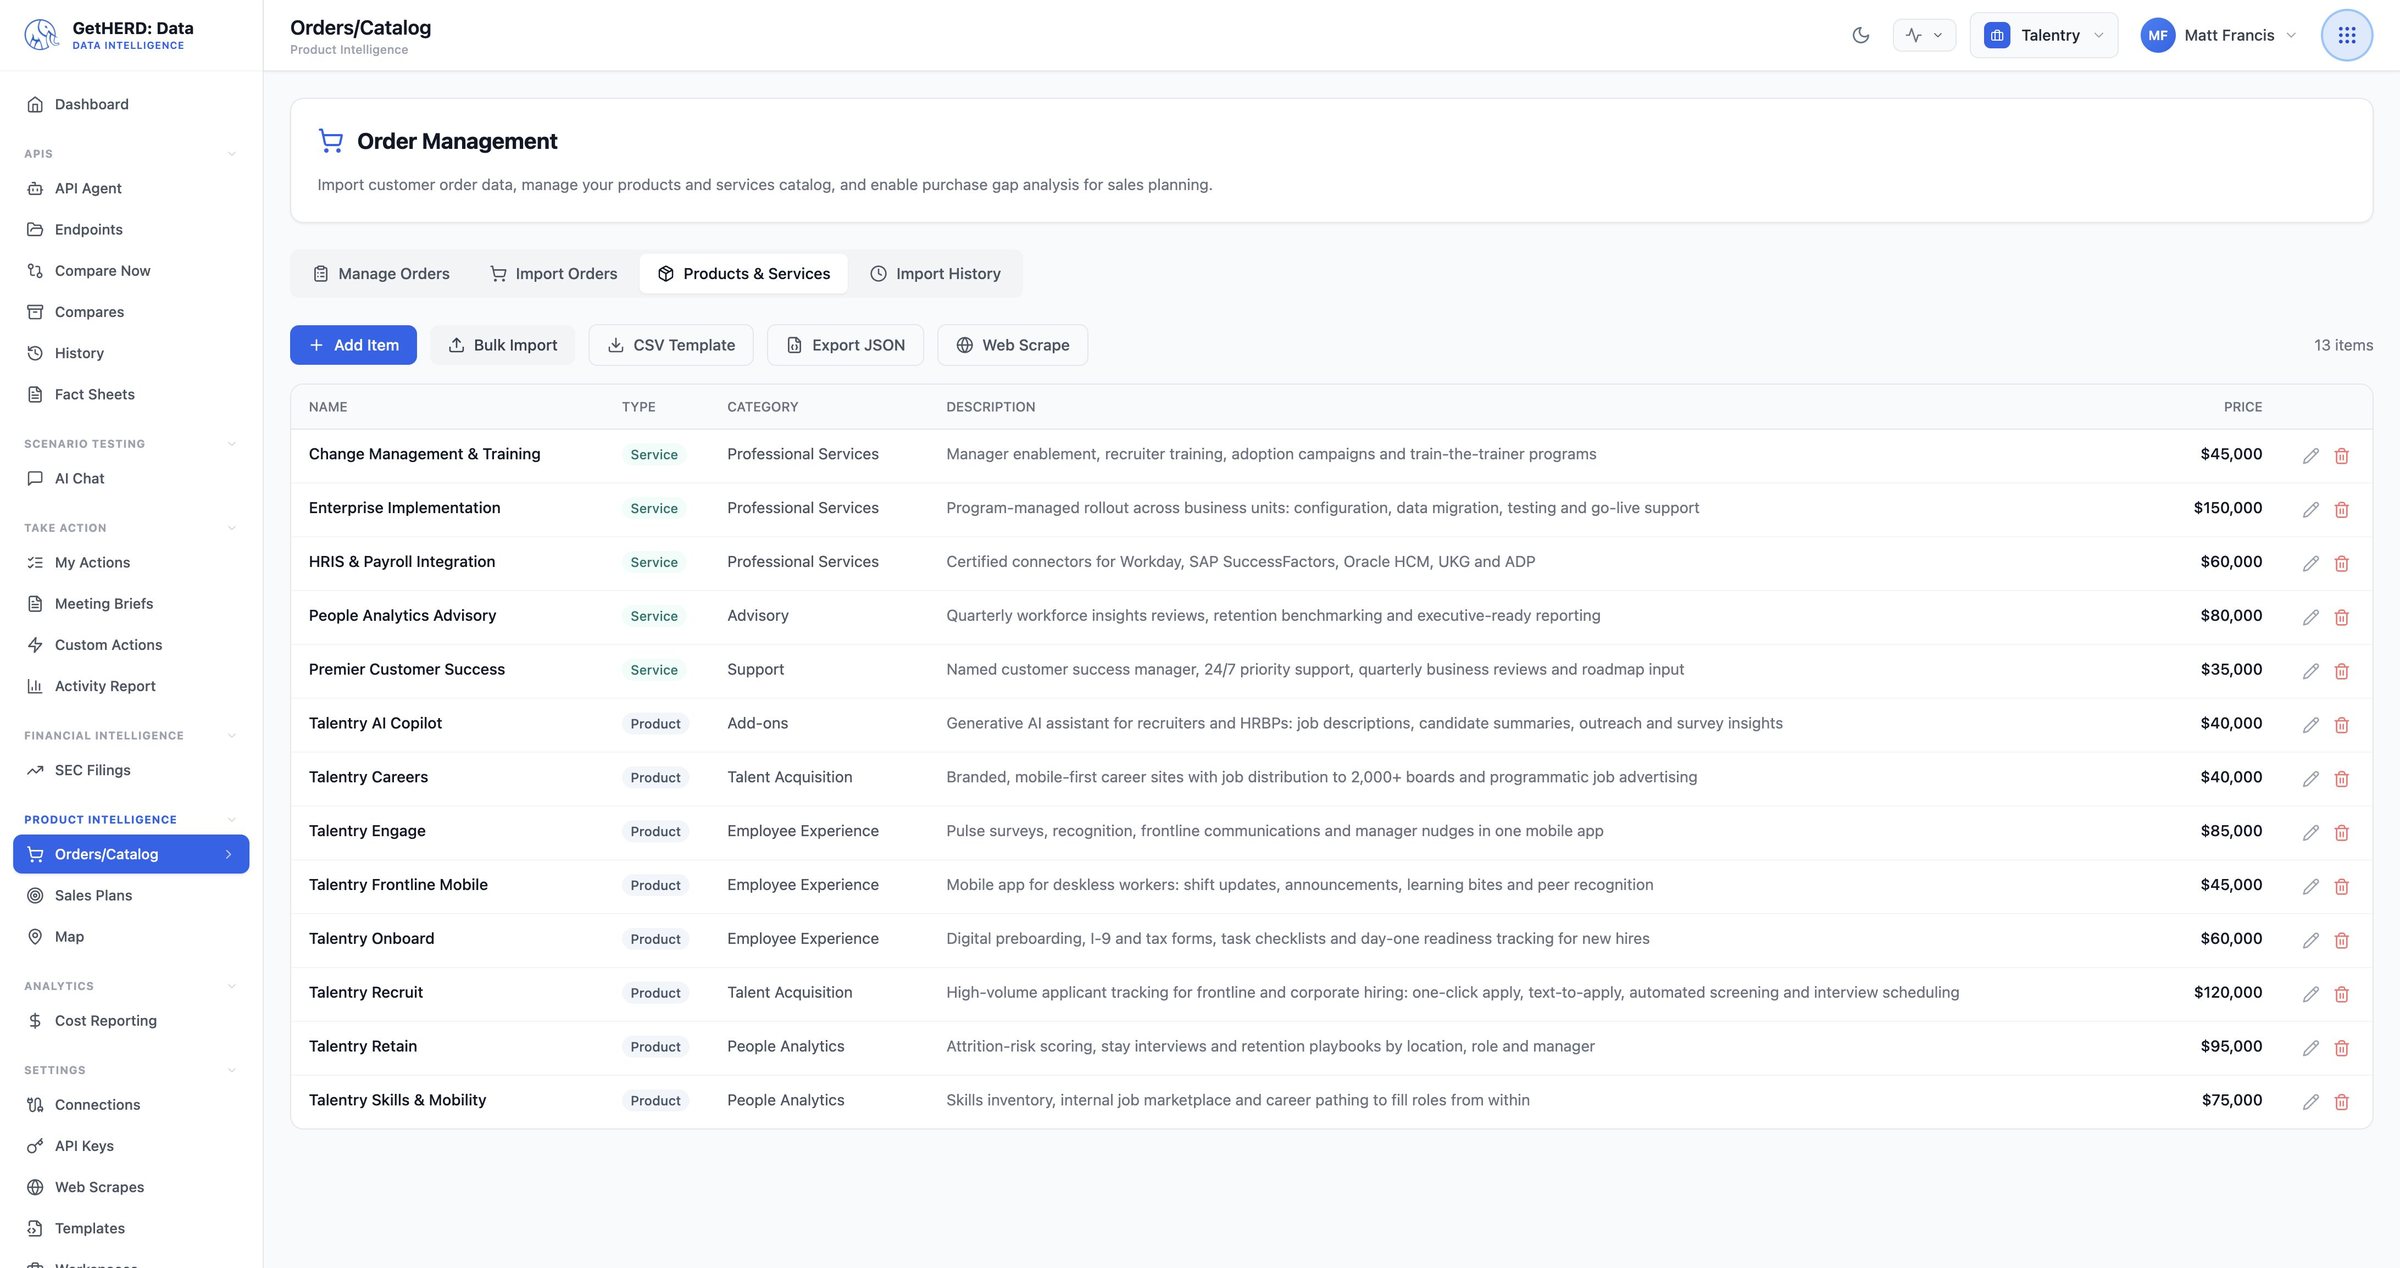Open Matt Francis user menu
2400x1268 pixels.
2218,35
